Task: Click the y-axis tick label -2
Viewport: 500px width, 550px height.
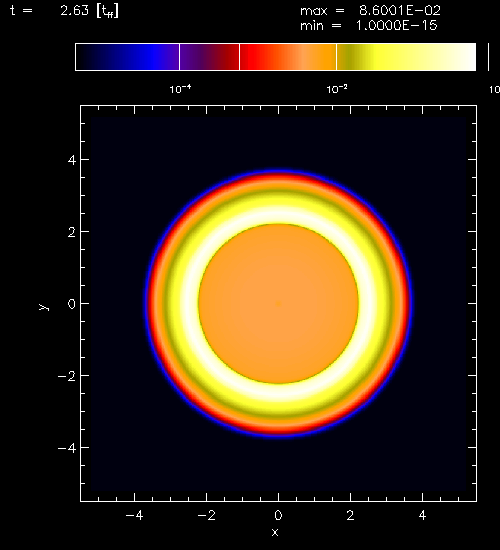Action: pos(67,376)
